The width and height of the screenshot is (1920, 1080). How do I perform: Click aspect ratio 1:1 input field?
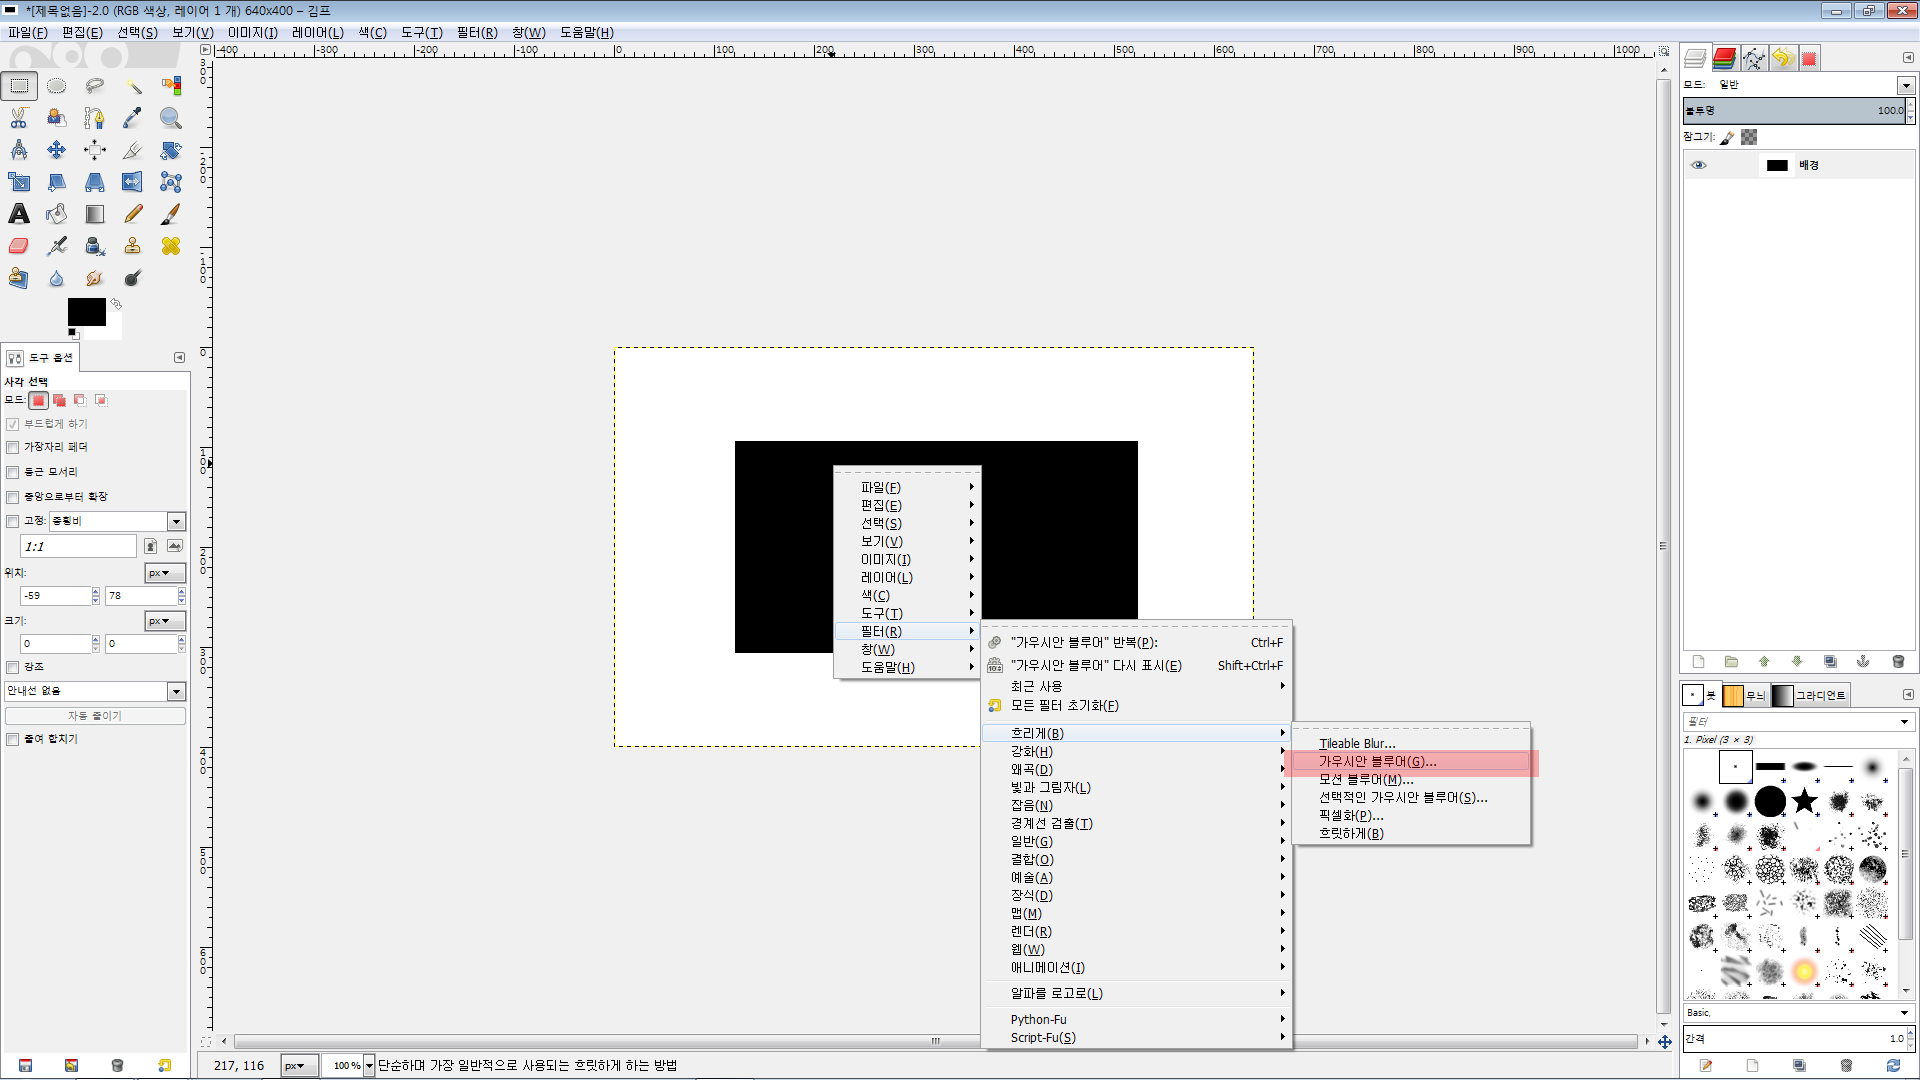[78, 547]
